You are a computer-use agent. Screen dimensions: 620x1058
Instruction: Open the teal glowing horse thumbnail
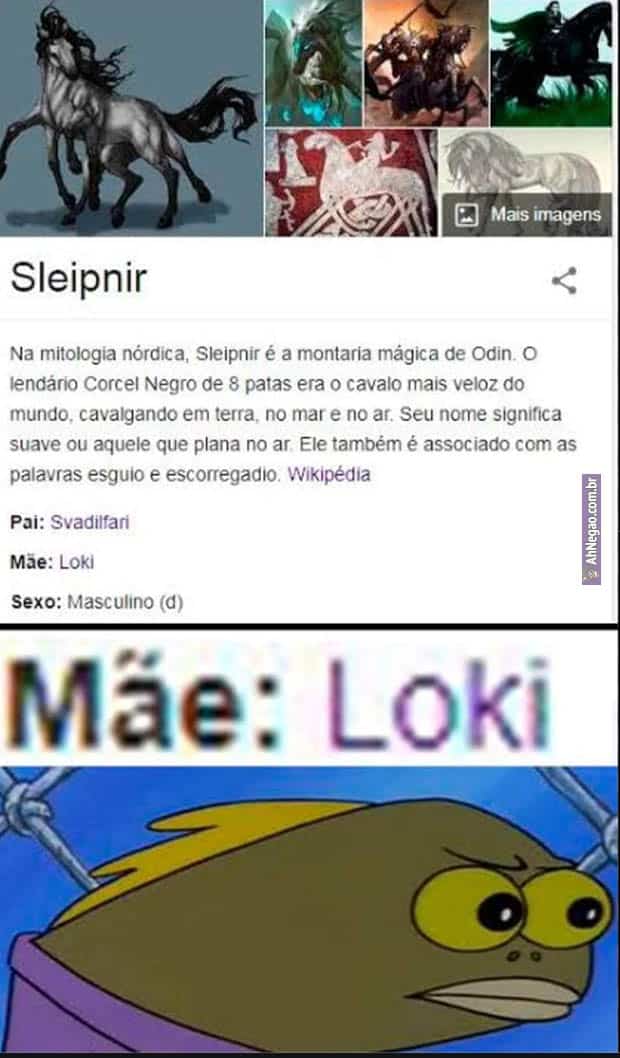(x=314, y=63)
